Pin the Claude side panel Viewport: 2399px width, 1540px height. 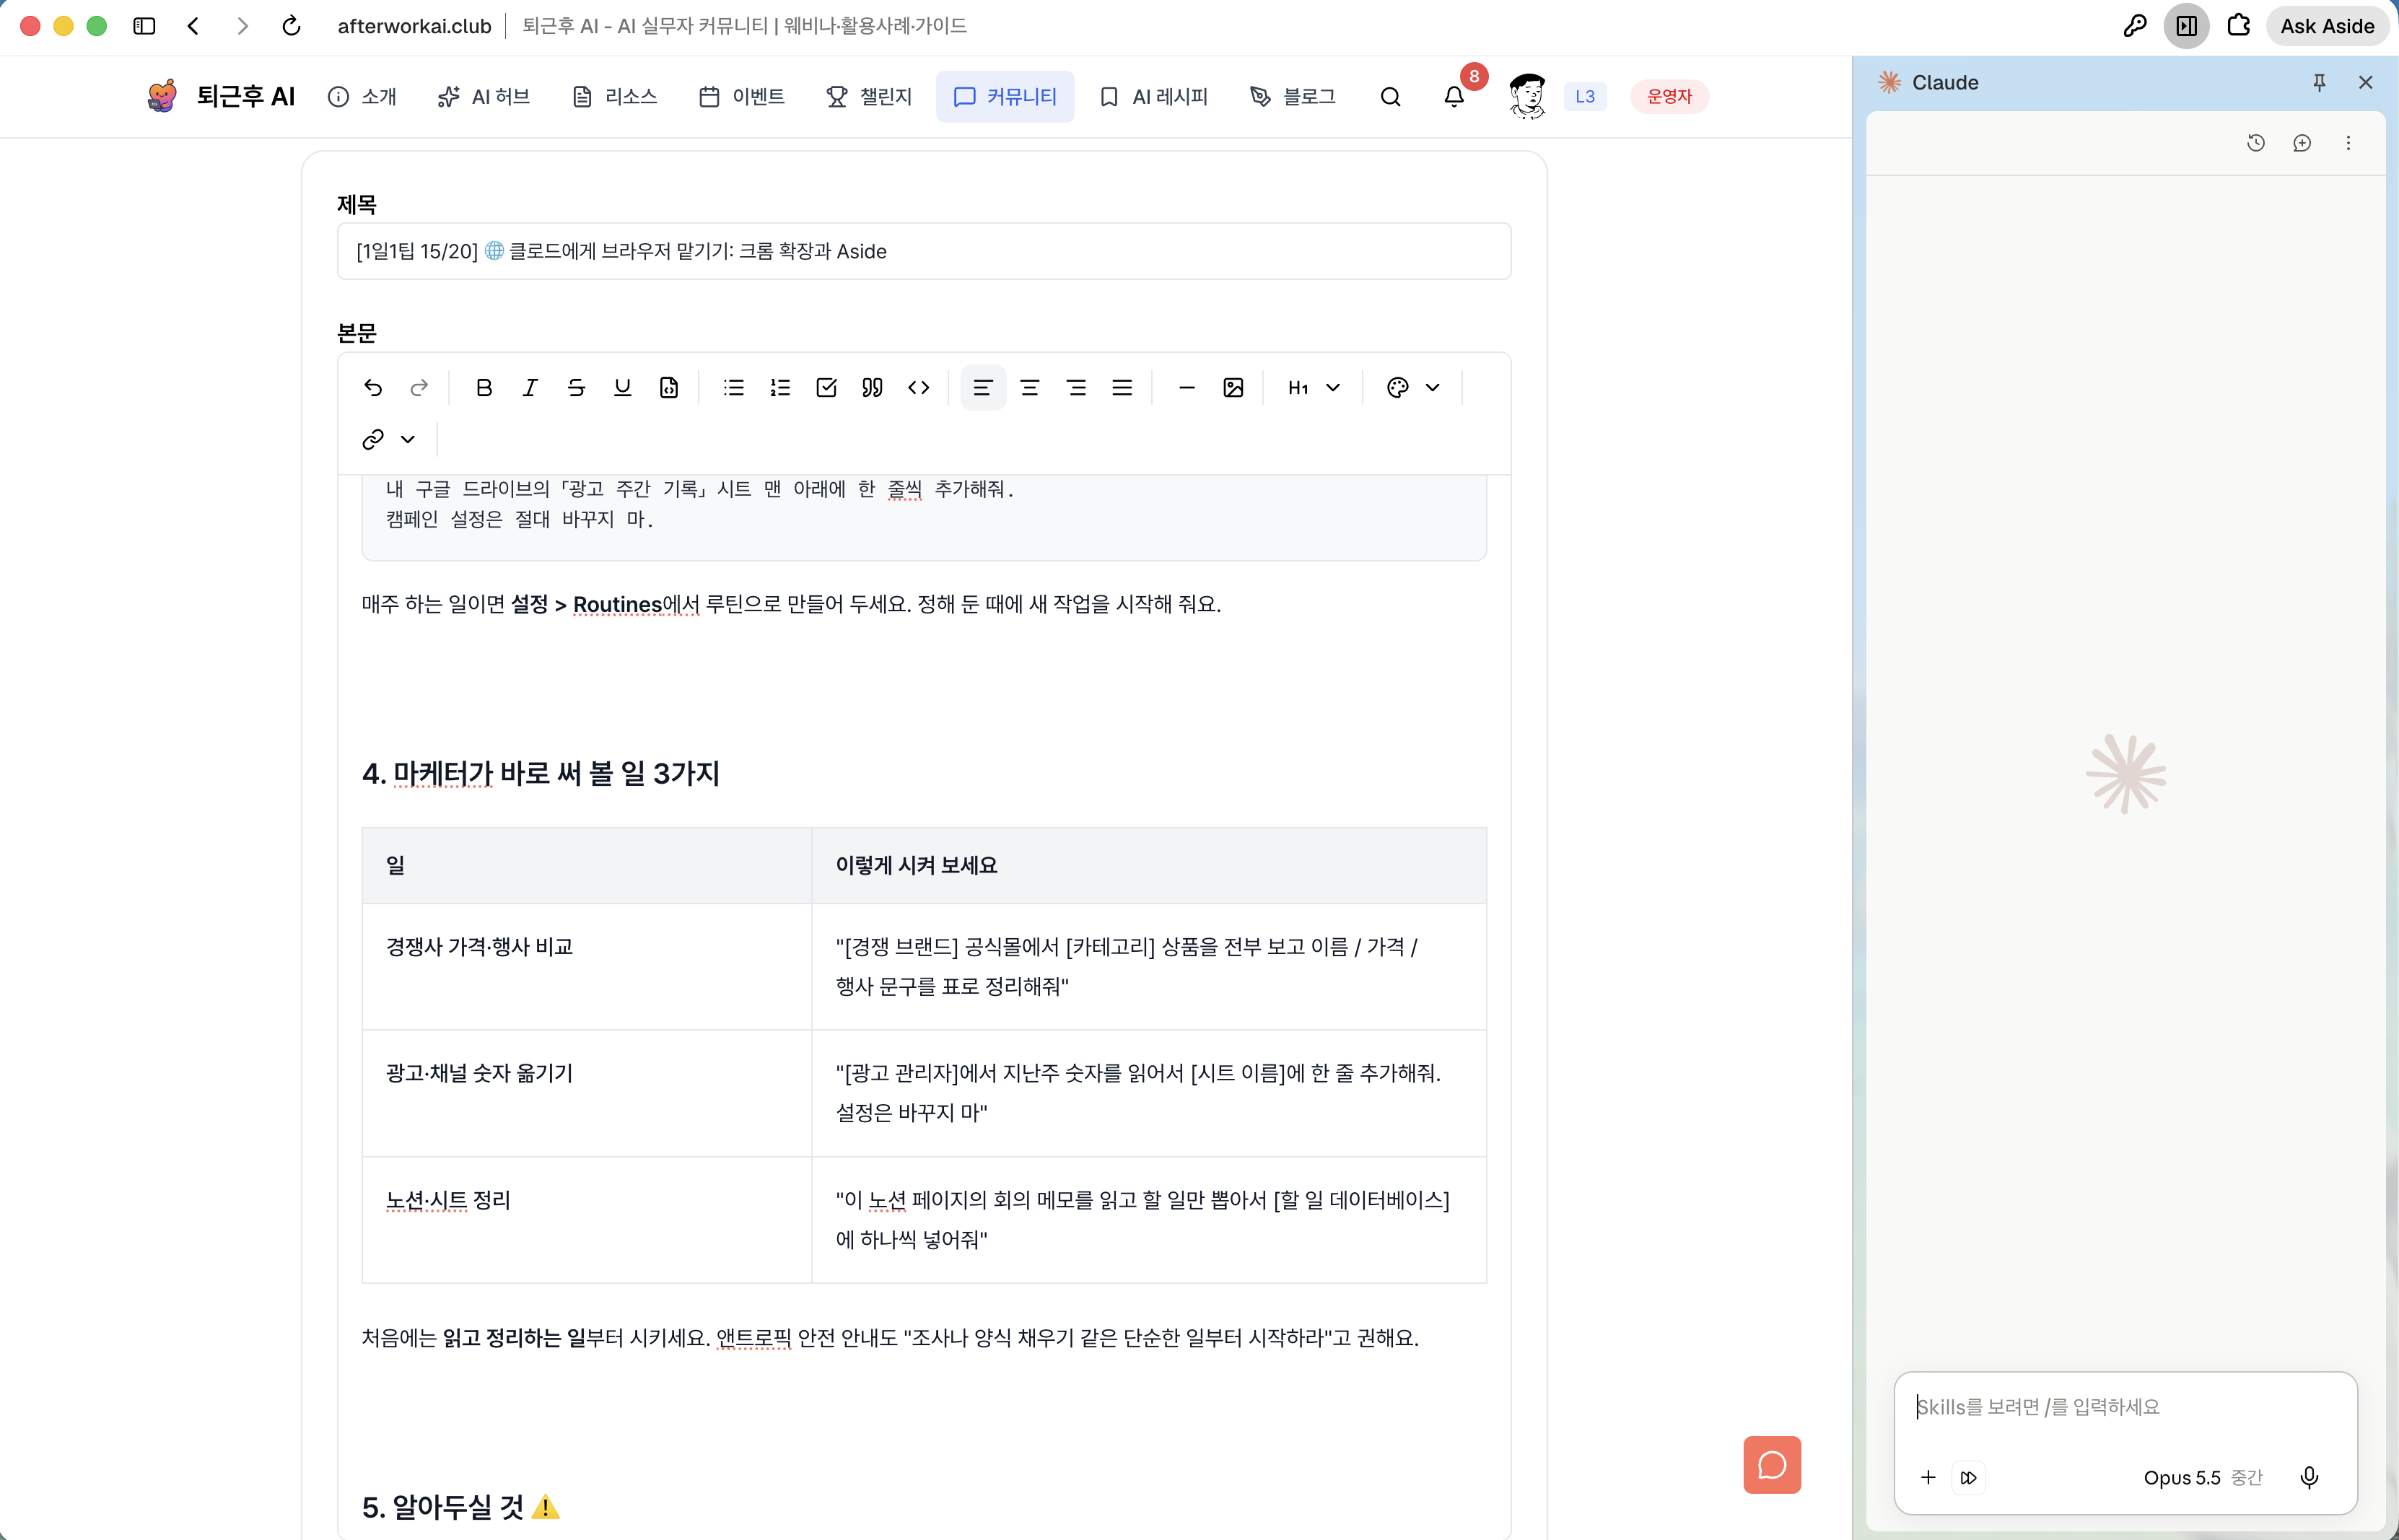click(2319, 83)
